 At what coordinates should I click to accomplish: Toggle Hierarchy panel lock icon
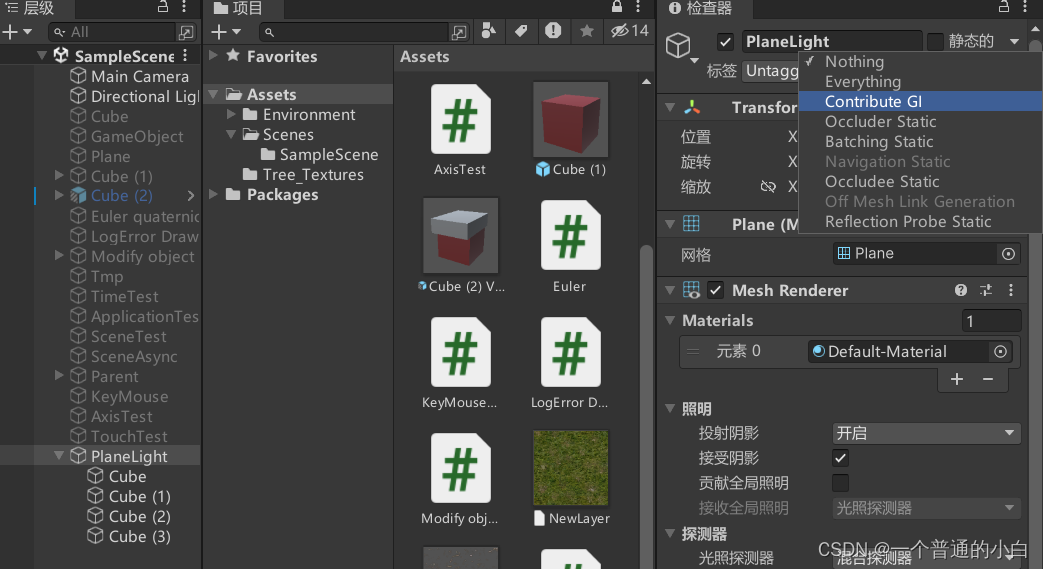click(x=163, y=7)
